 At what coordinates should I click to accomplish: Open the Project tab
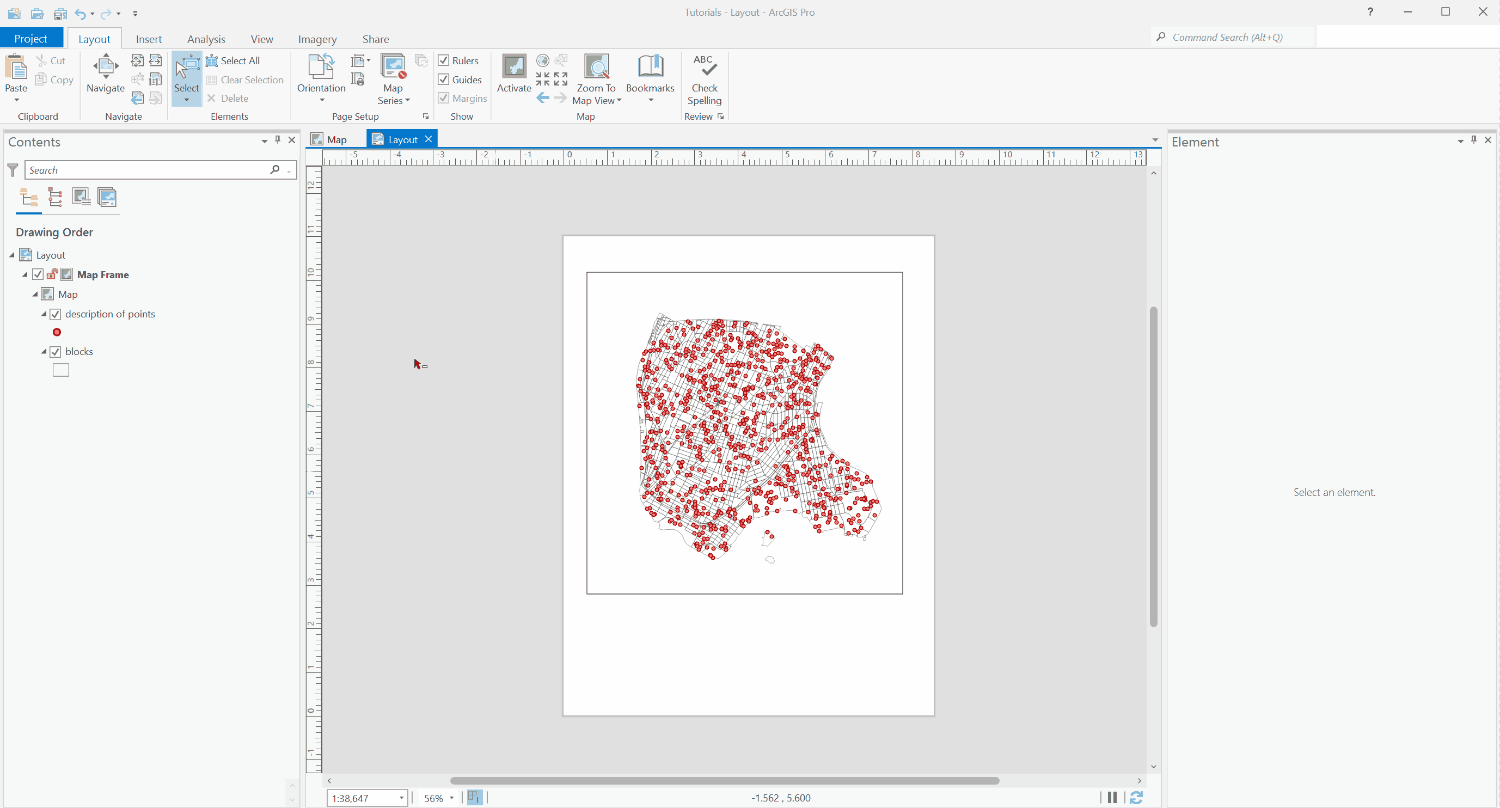31,39
